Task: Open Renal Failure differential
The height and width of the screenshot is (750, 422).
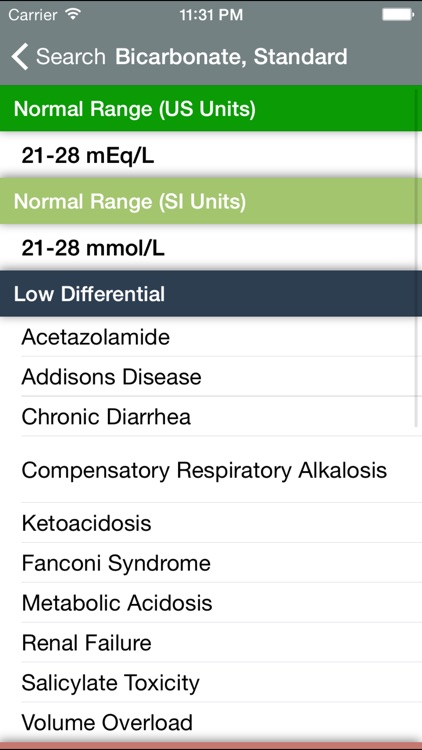Action: pos(211,642)
